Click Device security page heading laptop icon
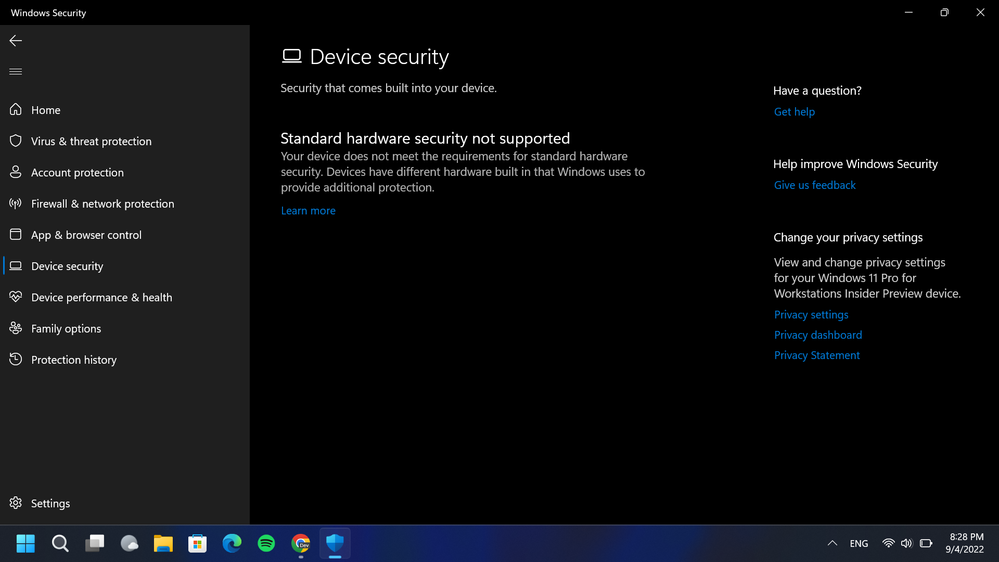This screenshot has height=562, width=999. (292, 56)
